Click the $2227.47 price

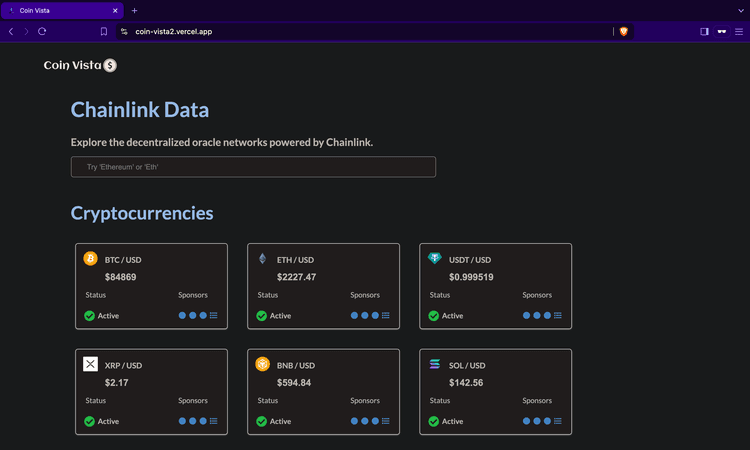pyautogui.click(x=297, y=277)
